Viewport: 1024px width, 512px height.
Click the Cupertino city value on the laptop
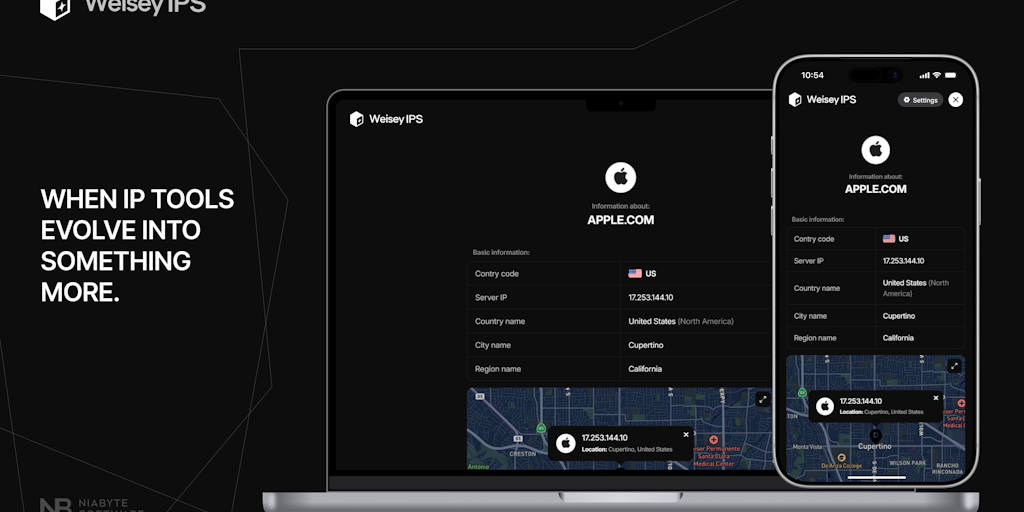(646, 345)
